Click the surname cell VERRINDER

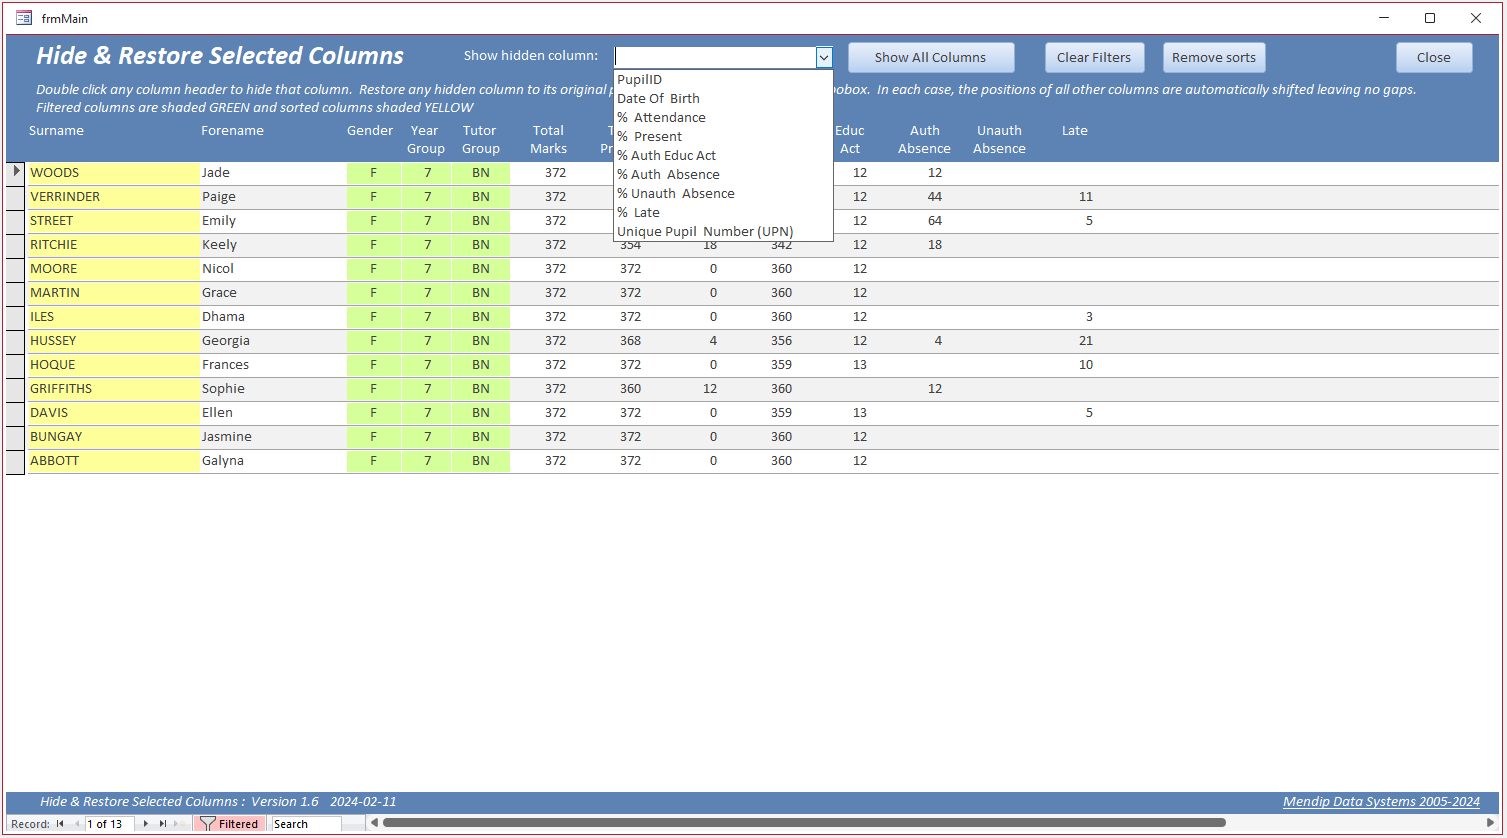point(113,197)
